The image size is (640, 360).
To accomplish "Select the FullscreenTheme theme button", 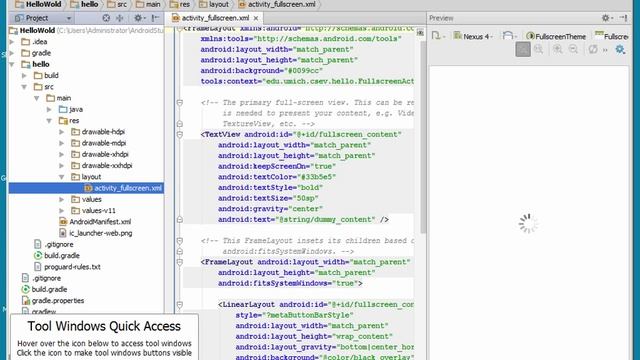I will coord(556,36).
